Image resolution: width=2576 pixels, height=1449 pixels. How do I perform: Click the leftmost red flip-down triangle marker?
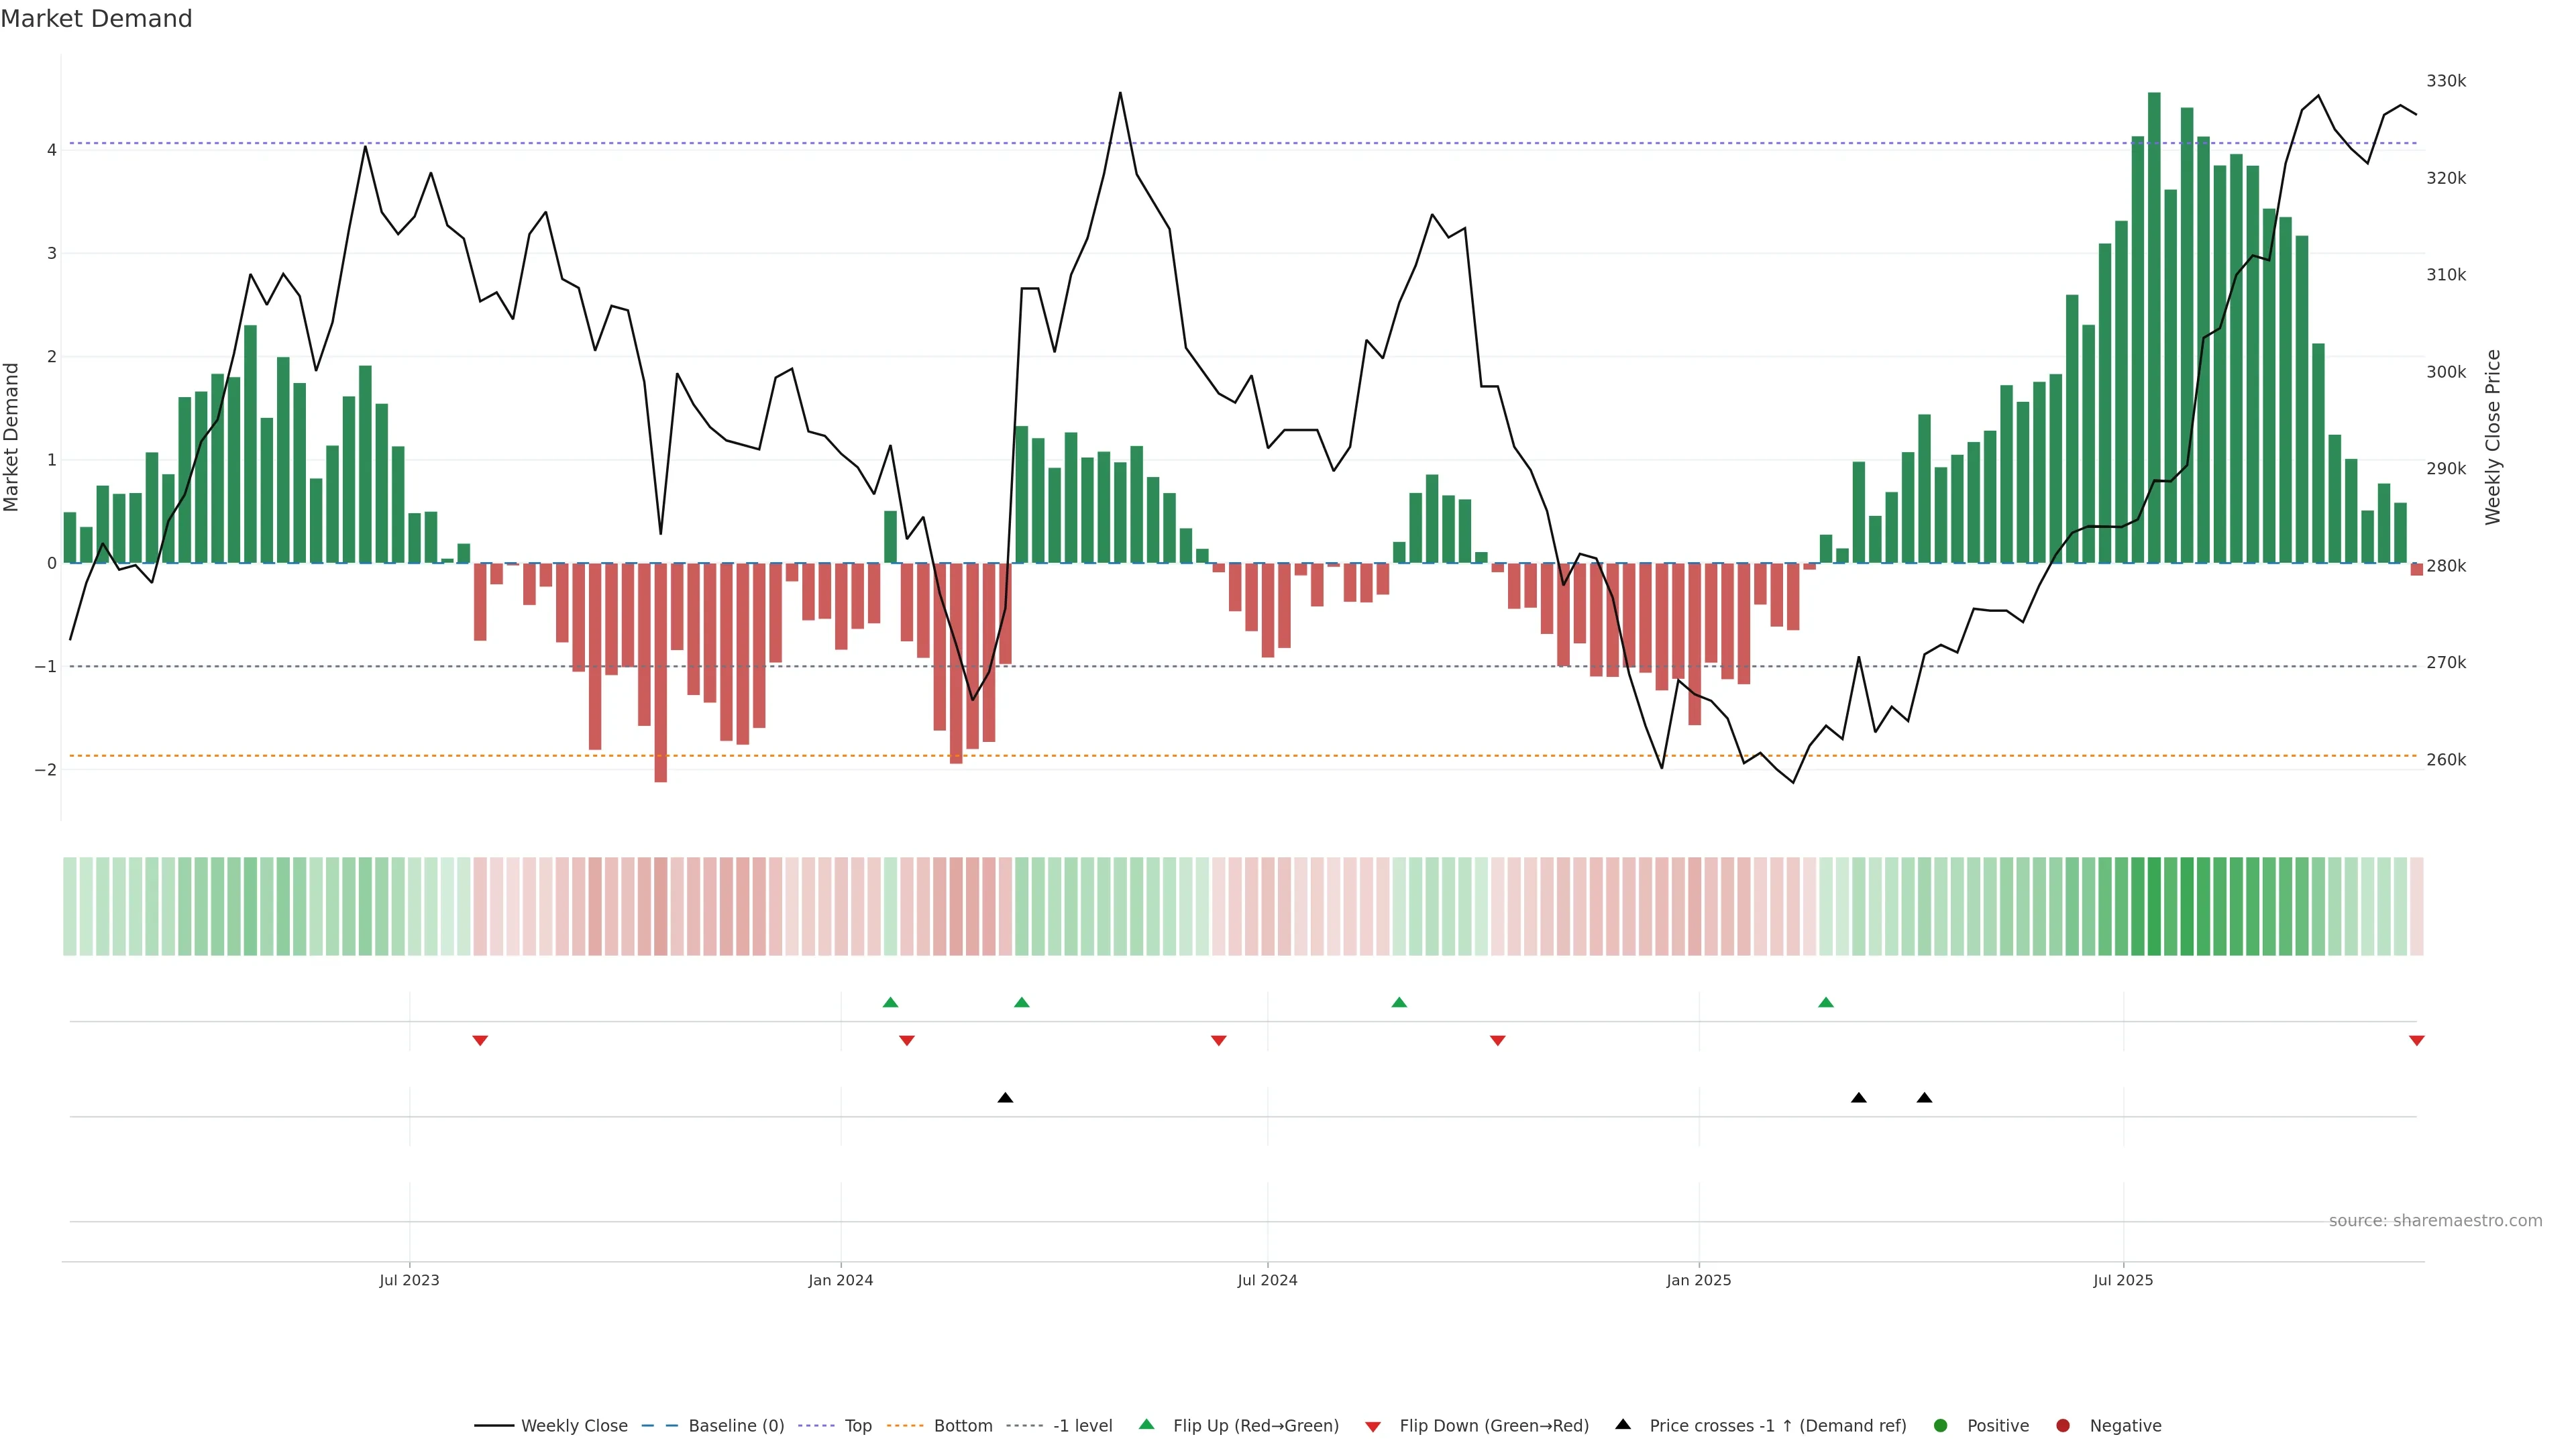point(480,1041)
